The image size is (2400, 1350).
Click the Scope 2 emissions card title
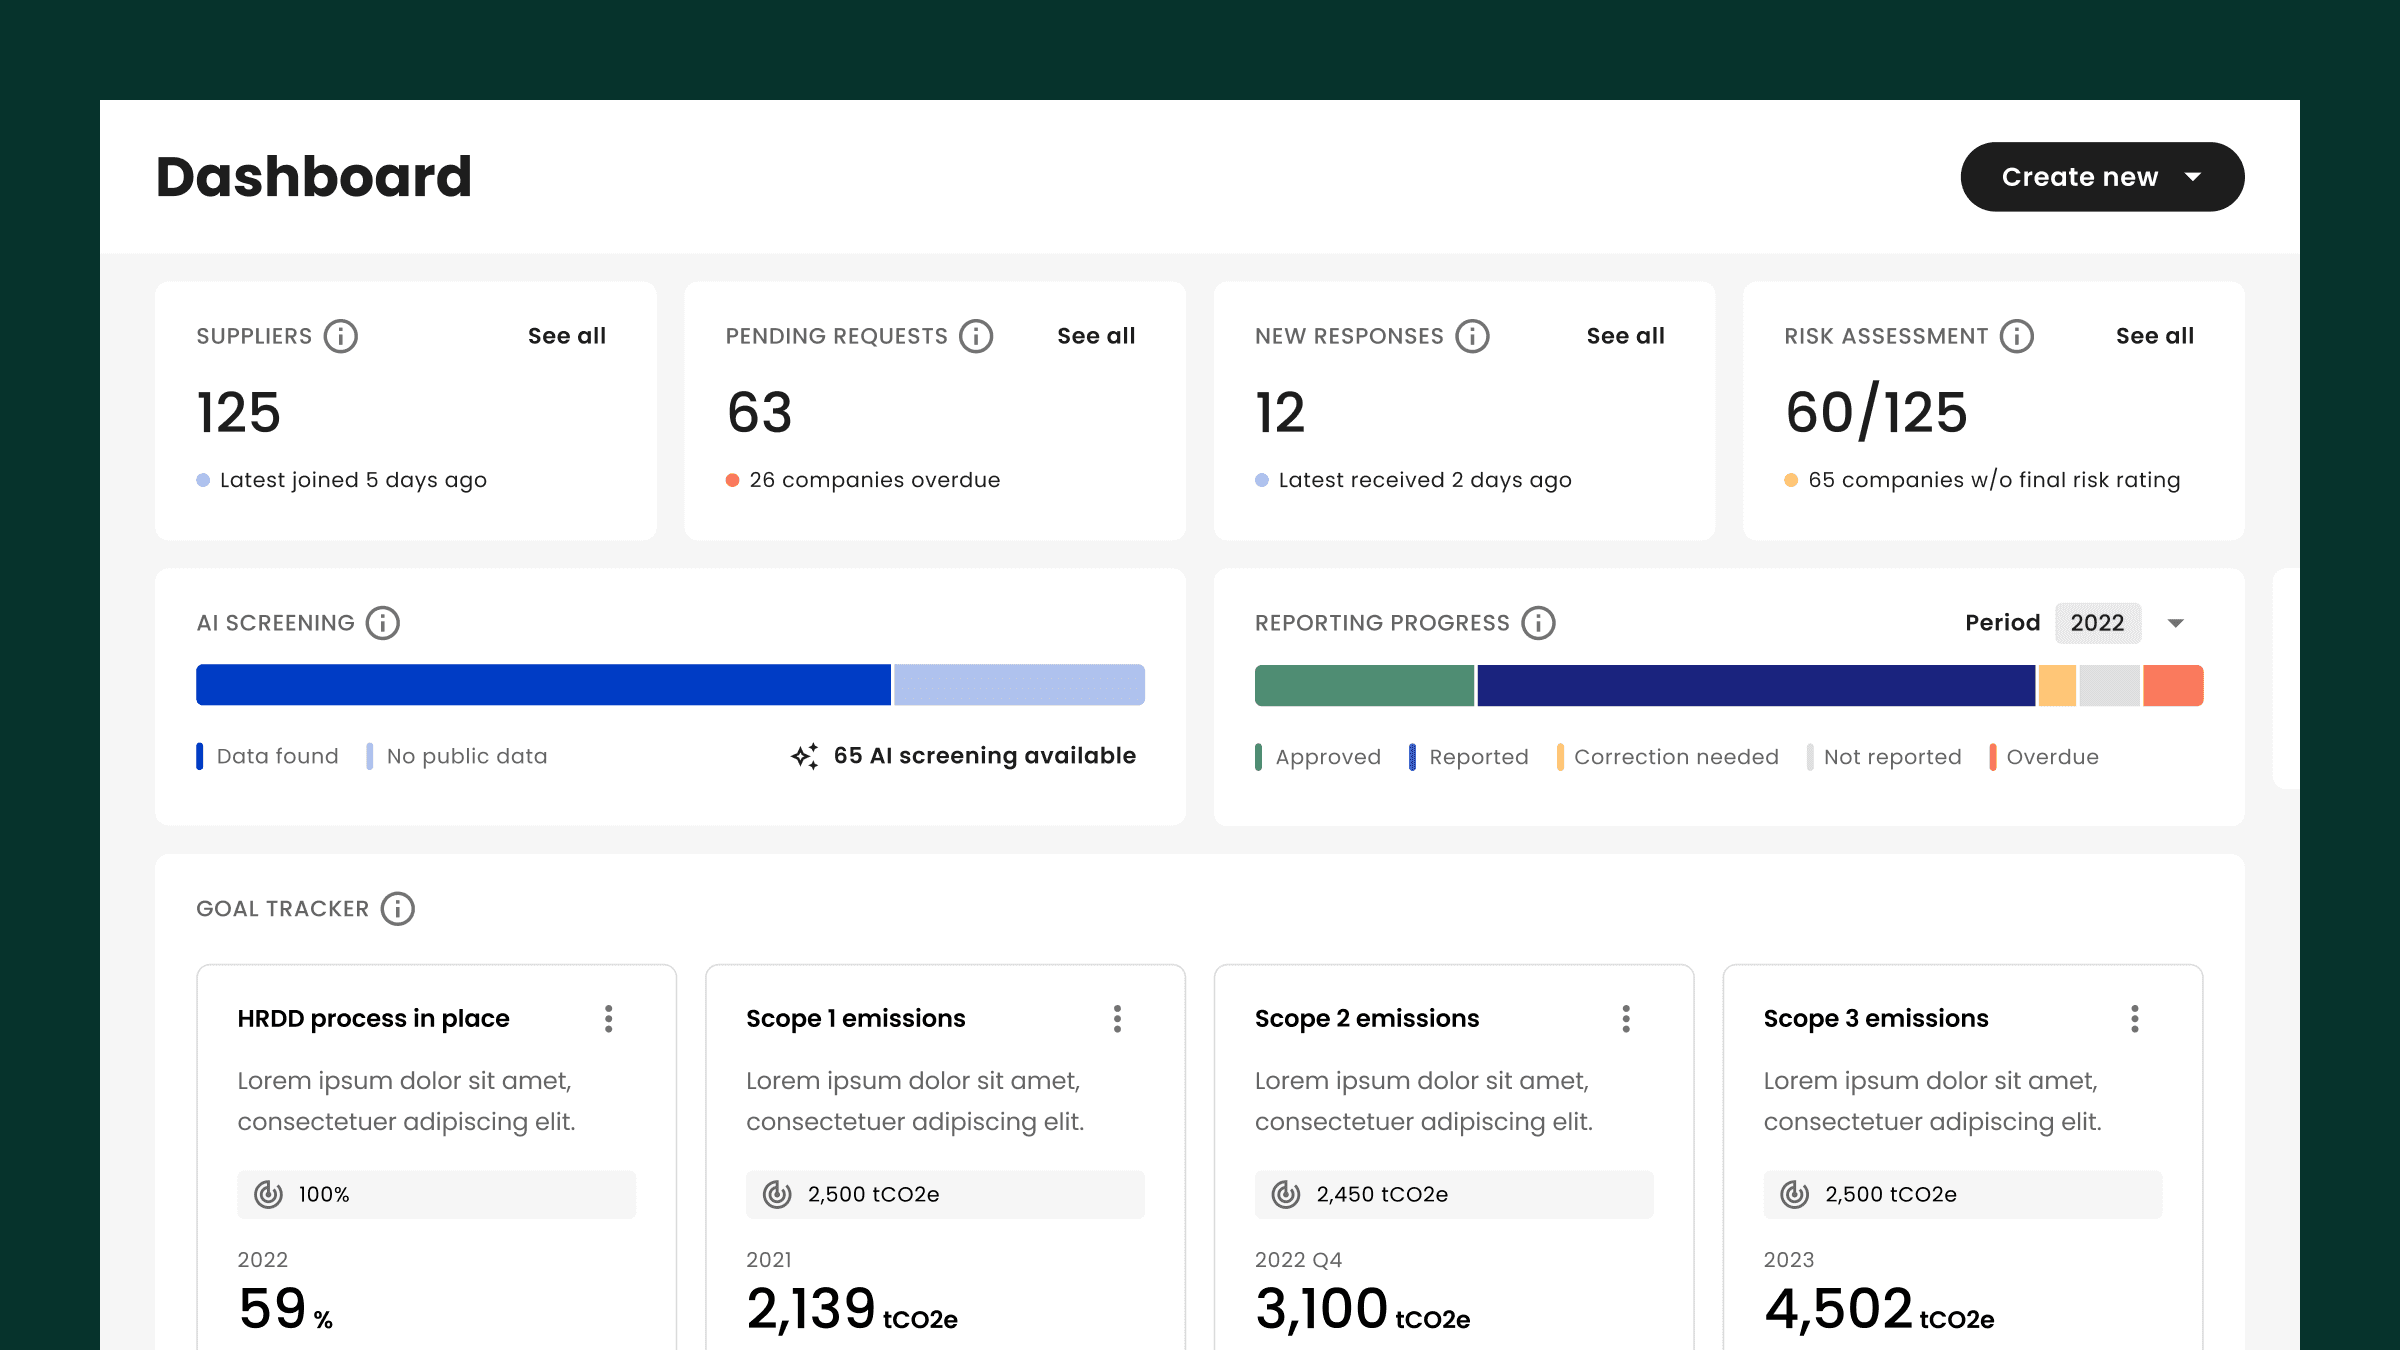(x=1366, y=1019)
